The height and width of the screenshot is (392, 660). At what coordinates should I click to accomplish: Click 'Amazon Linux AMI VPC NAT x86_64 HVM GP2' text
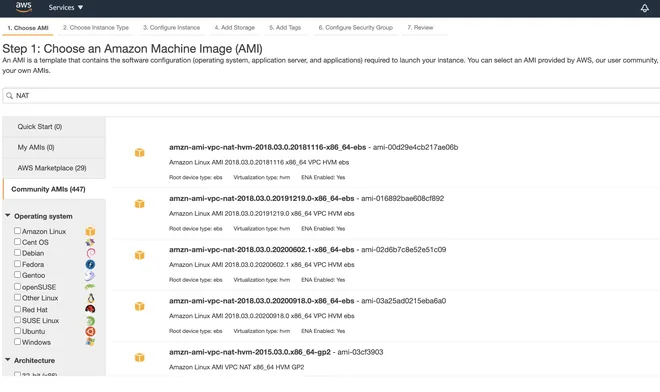point(237,367)
